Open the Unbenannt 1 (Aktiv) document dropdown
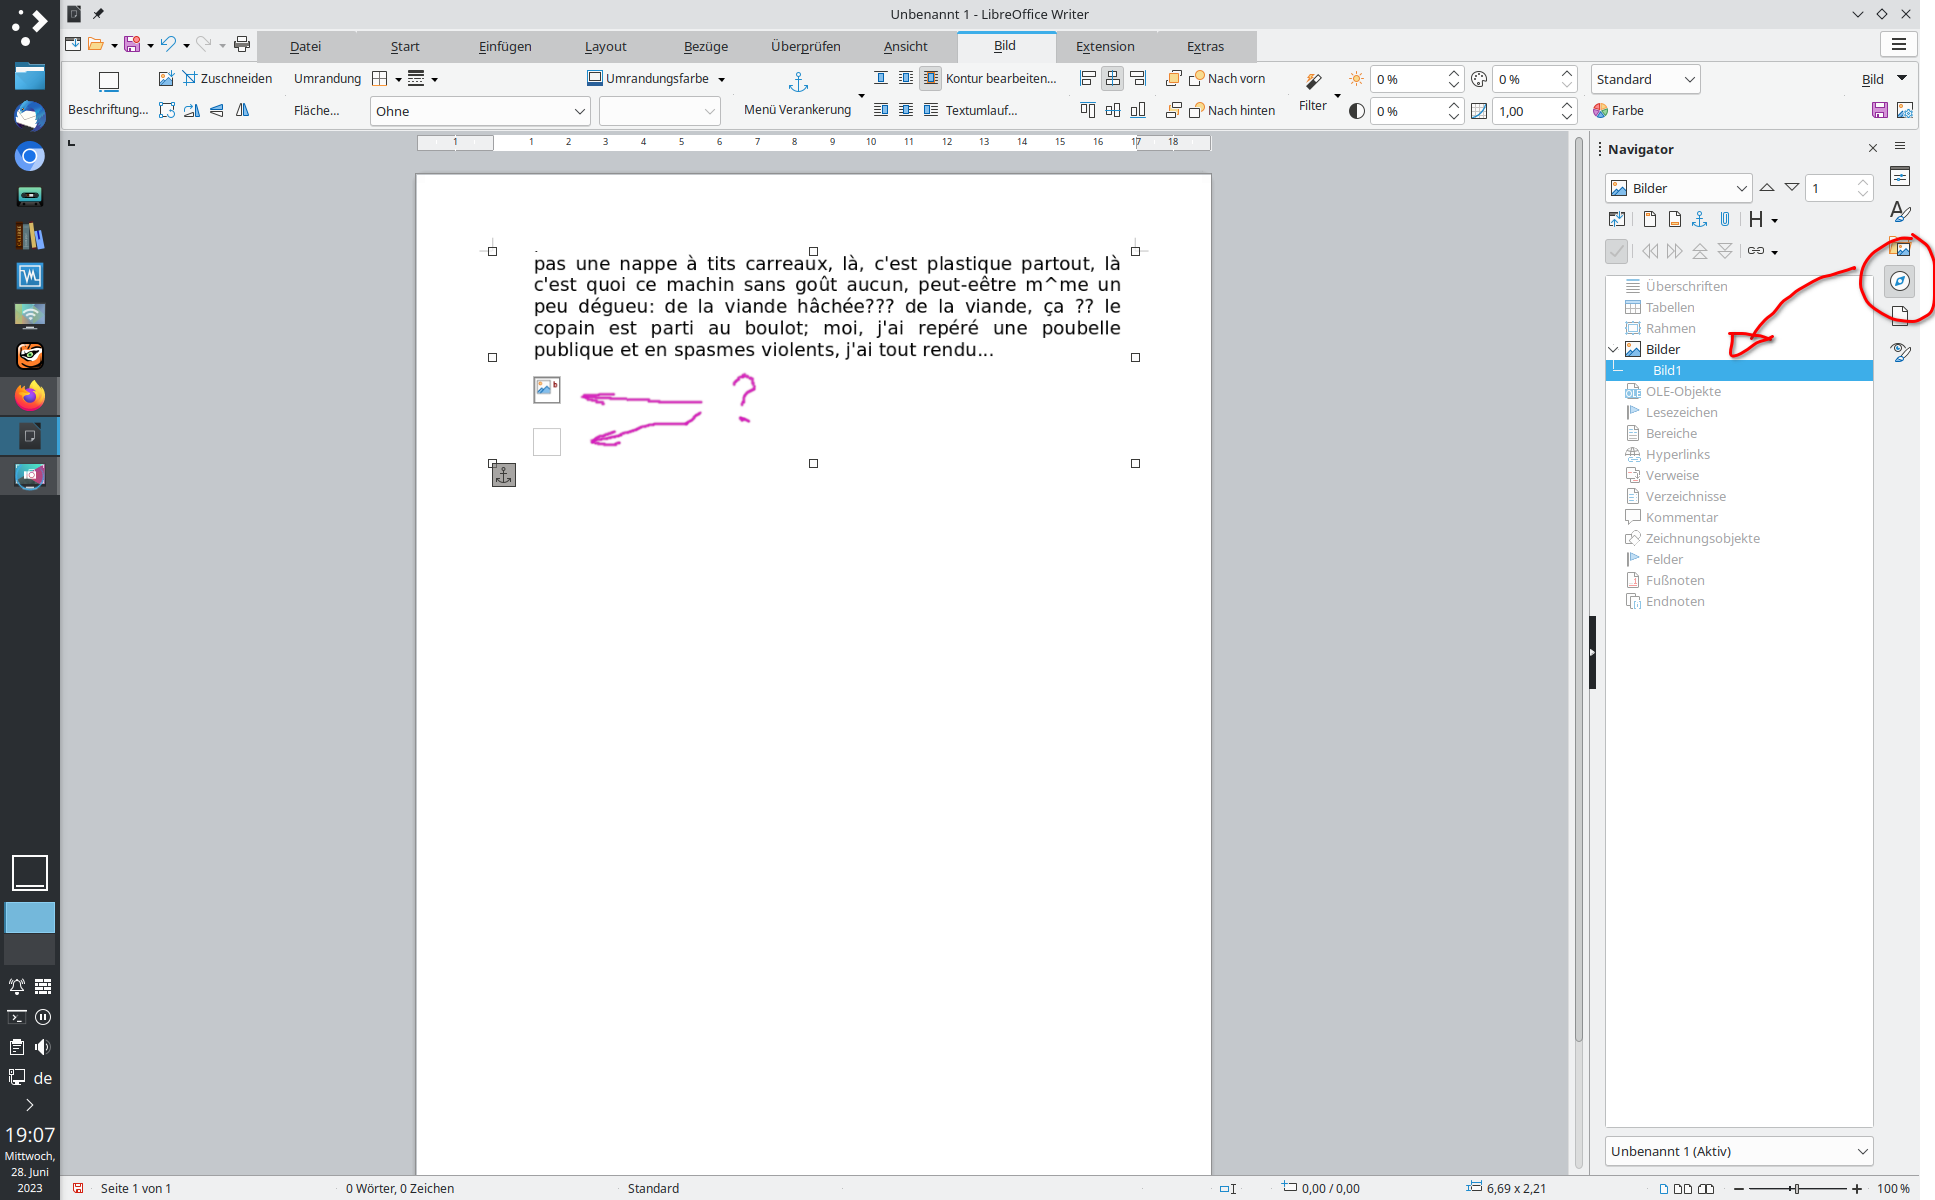The width and height of the screenshot is (1935, 1200). click(x=1739, y=1151)
